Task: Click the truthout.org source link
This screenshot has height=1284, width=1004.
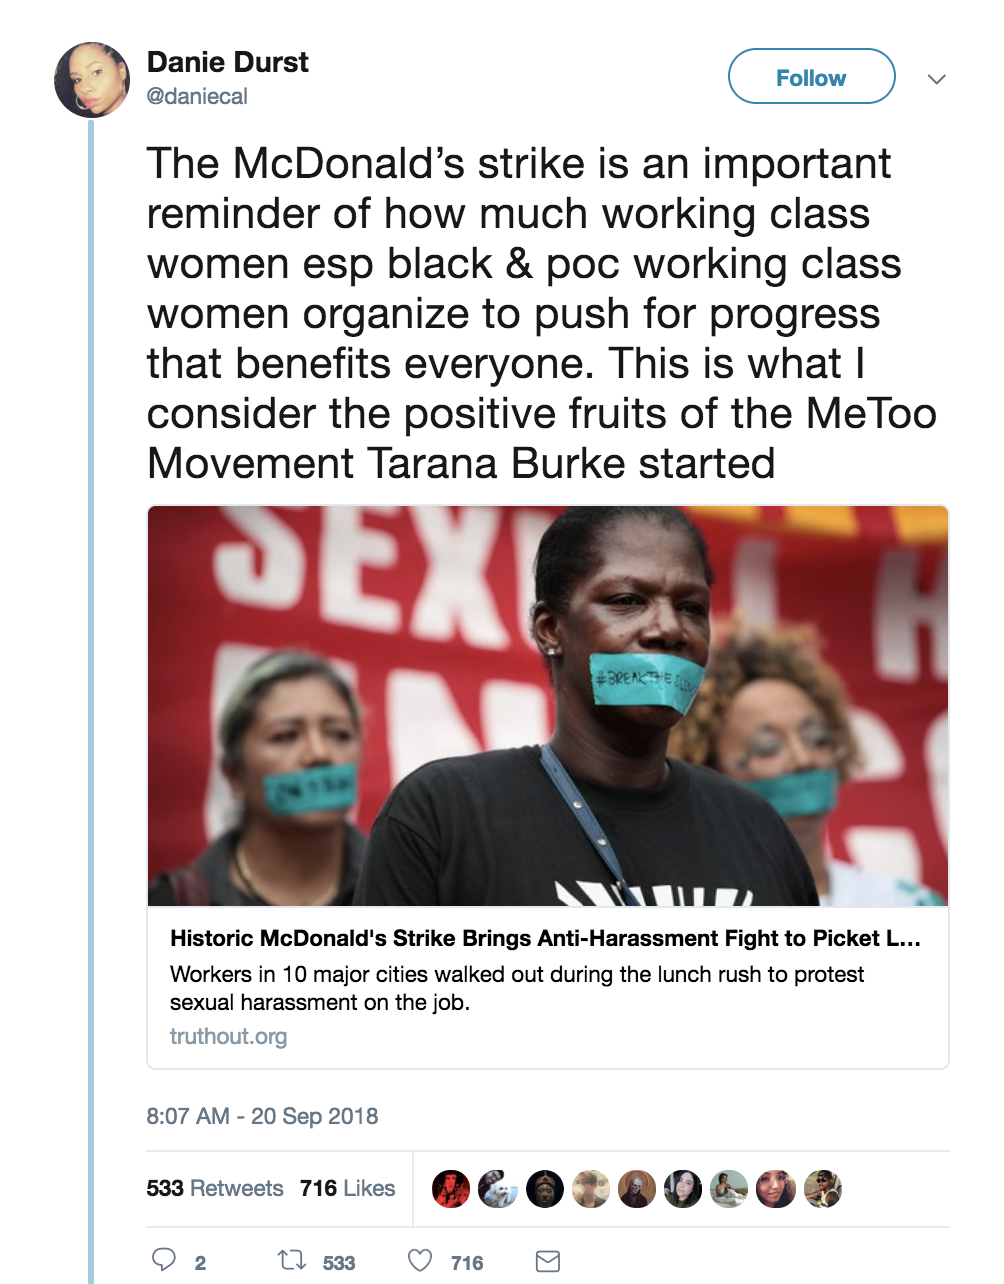Action: click(x=228, y=1036)
